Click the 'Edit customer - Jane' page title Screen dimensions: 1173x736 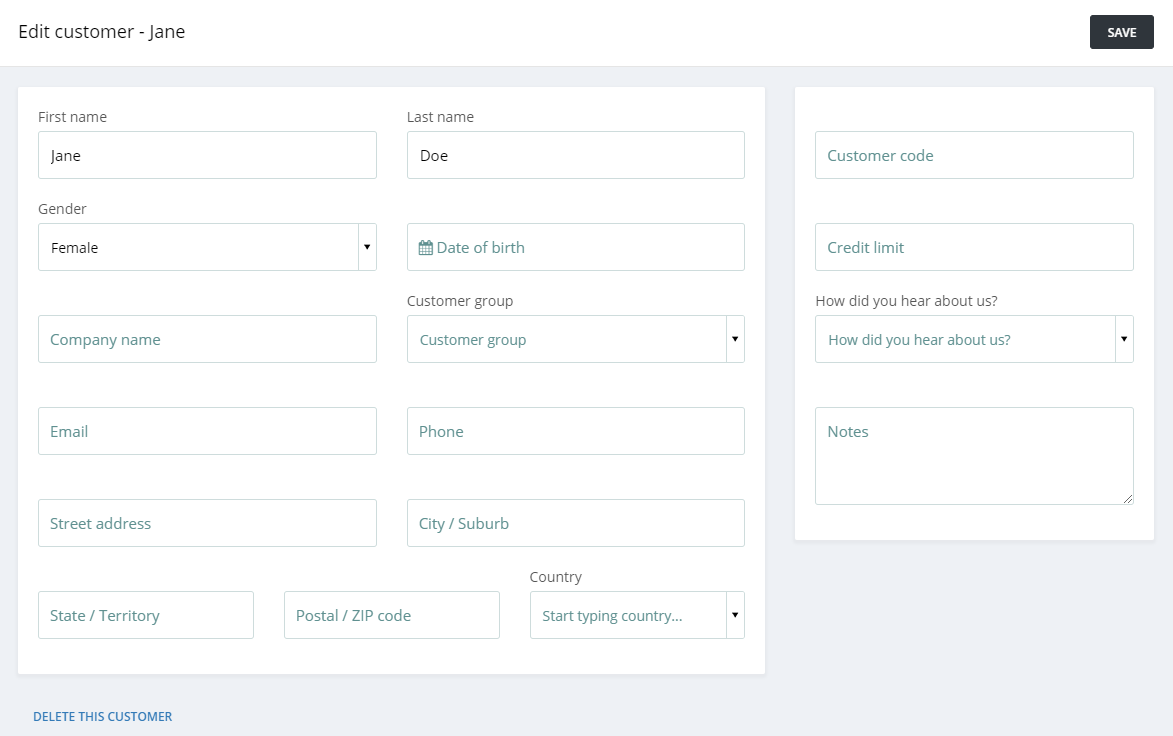coord(102,31)
